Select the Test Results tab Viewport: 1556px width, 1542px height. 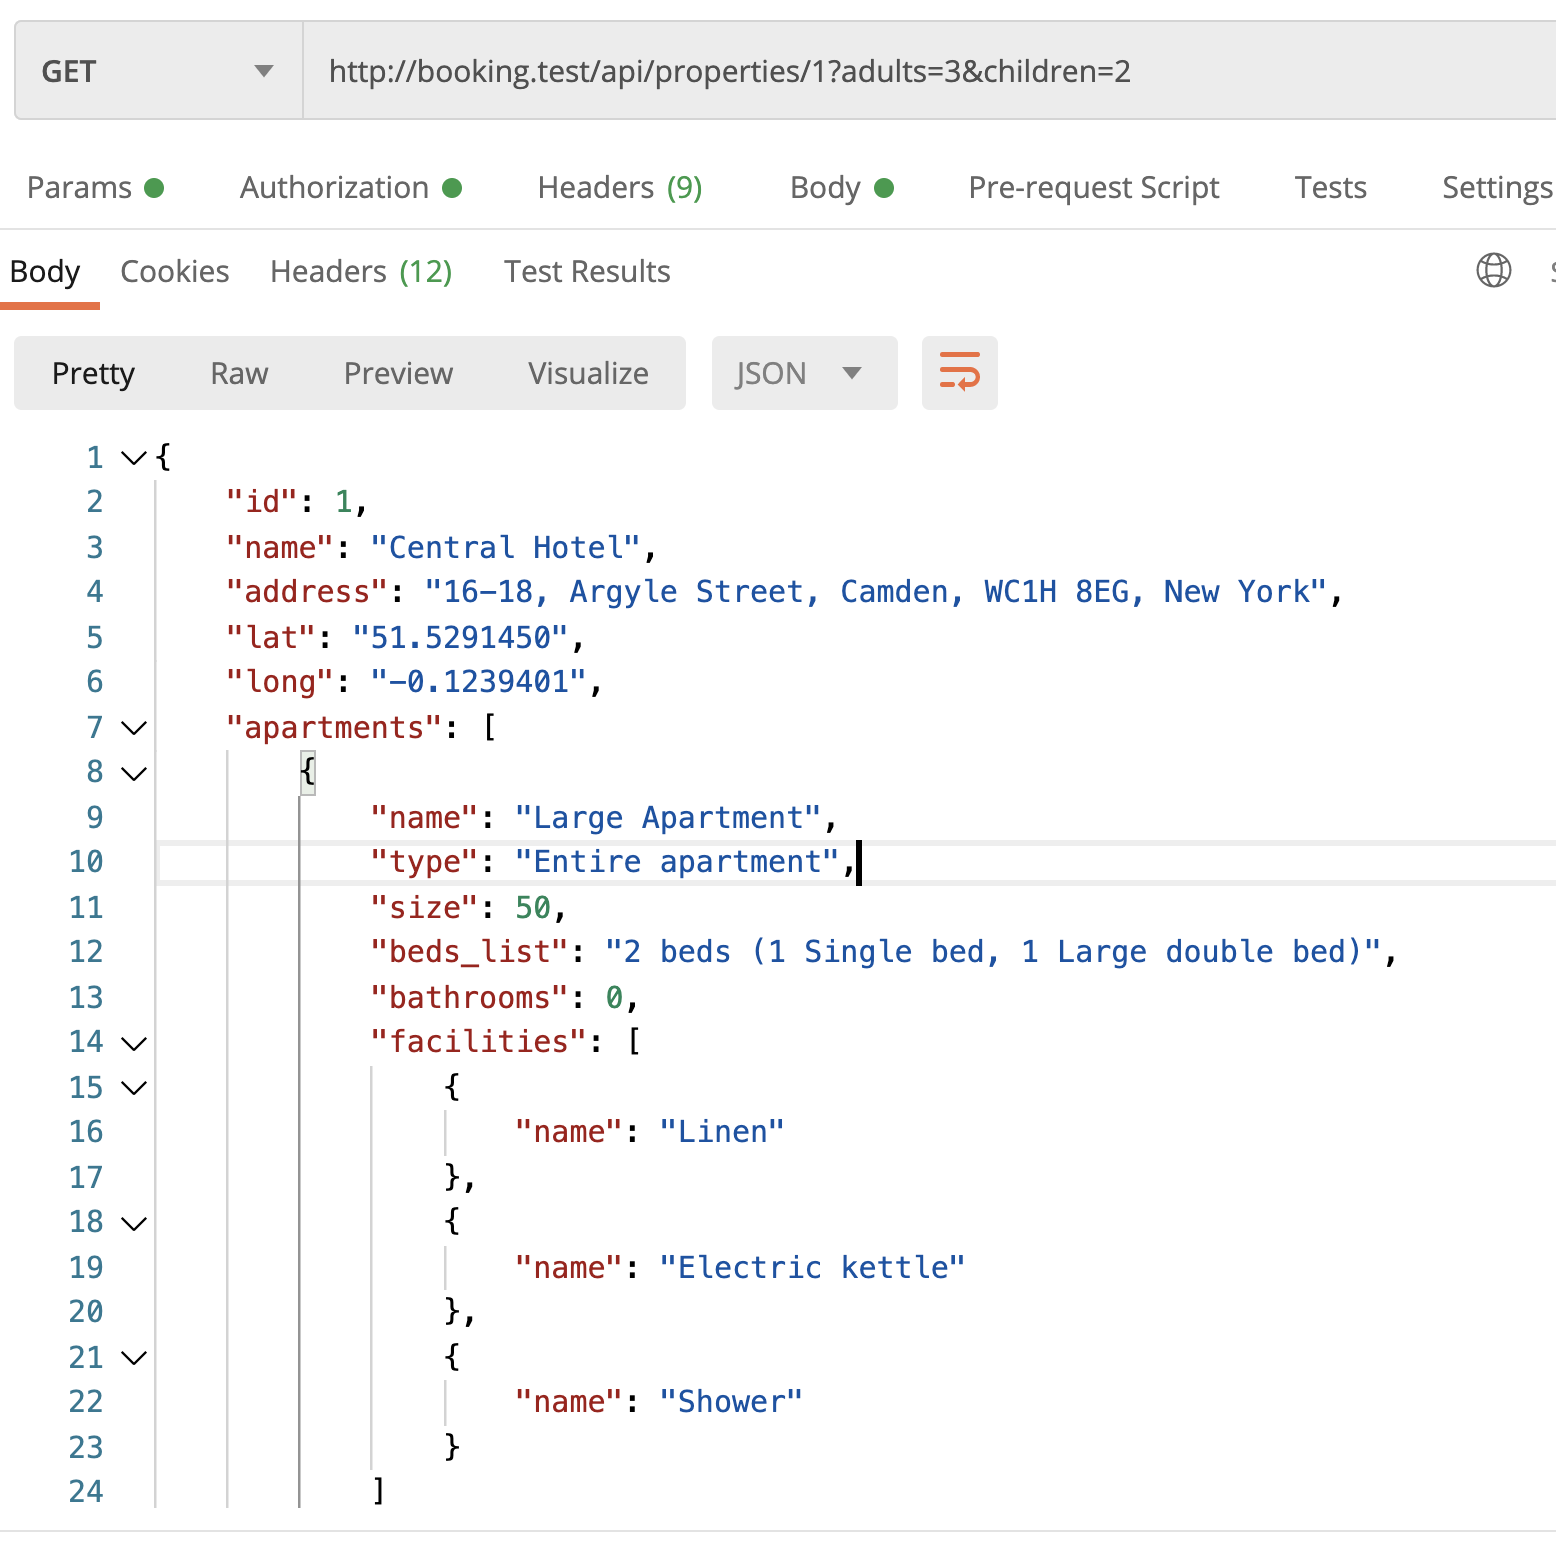587,272
